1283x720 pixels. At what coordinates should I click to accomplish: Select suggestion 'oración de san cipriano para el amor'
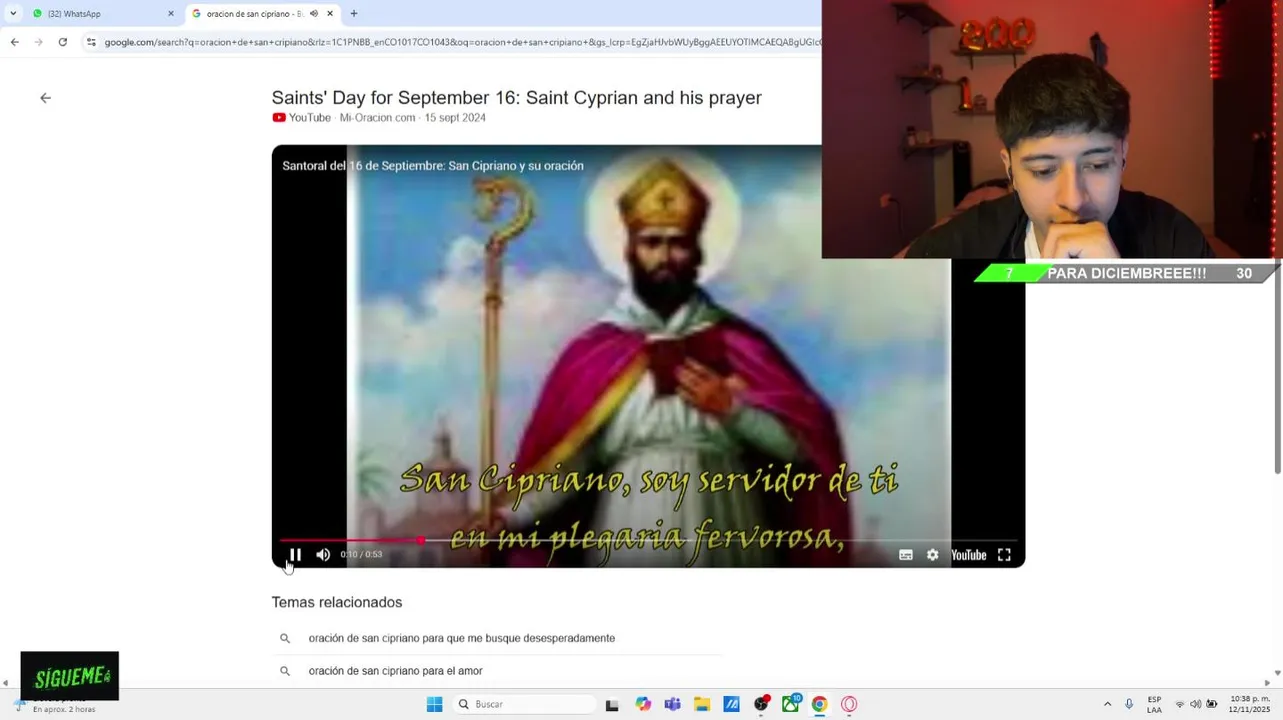tap(396, 671)
